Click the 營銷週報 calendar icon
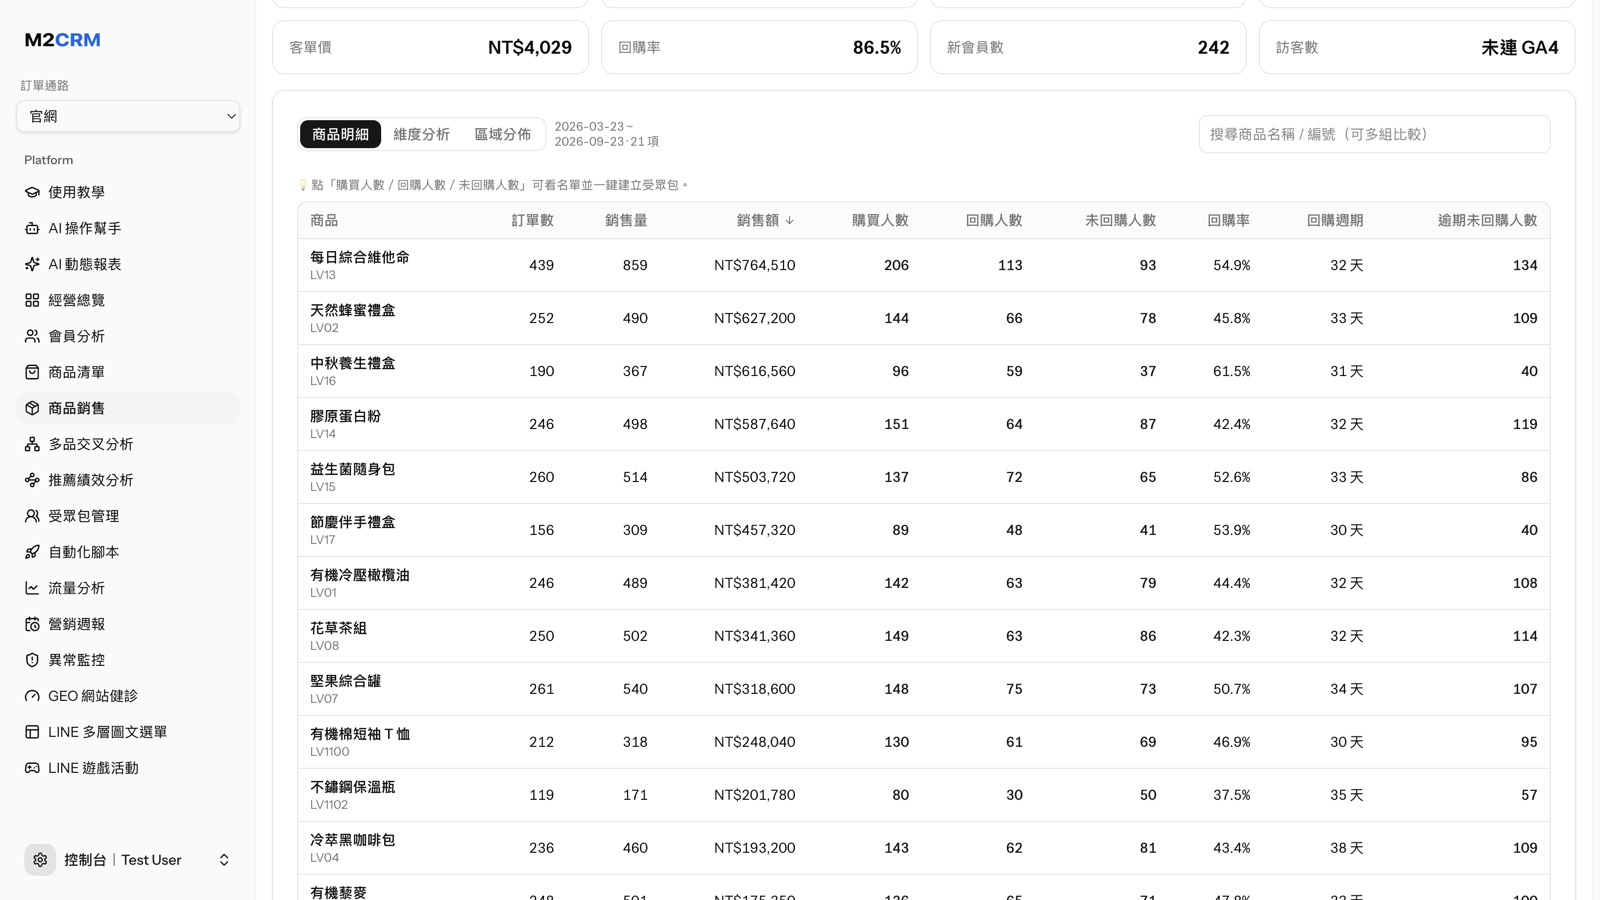1600x900 pixels. [32, 624]
